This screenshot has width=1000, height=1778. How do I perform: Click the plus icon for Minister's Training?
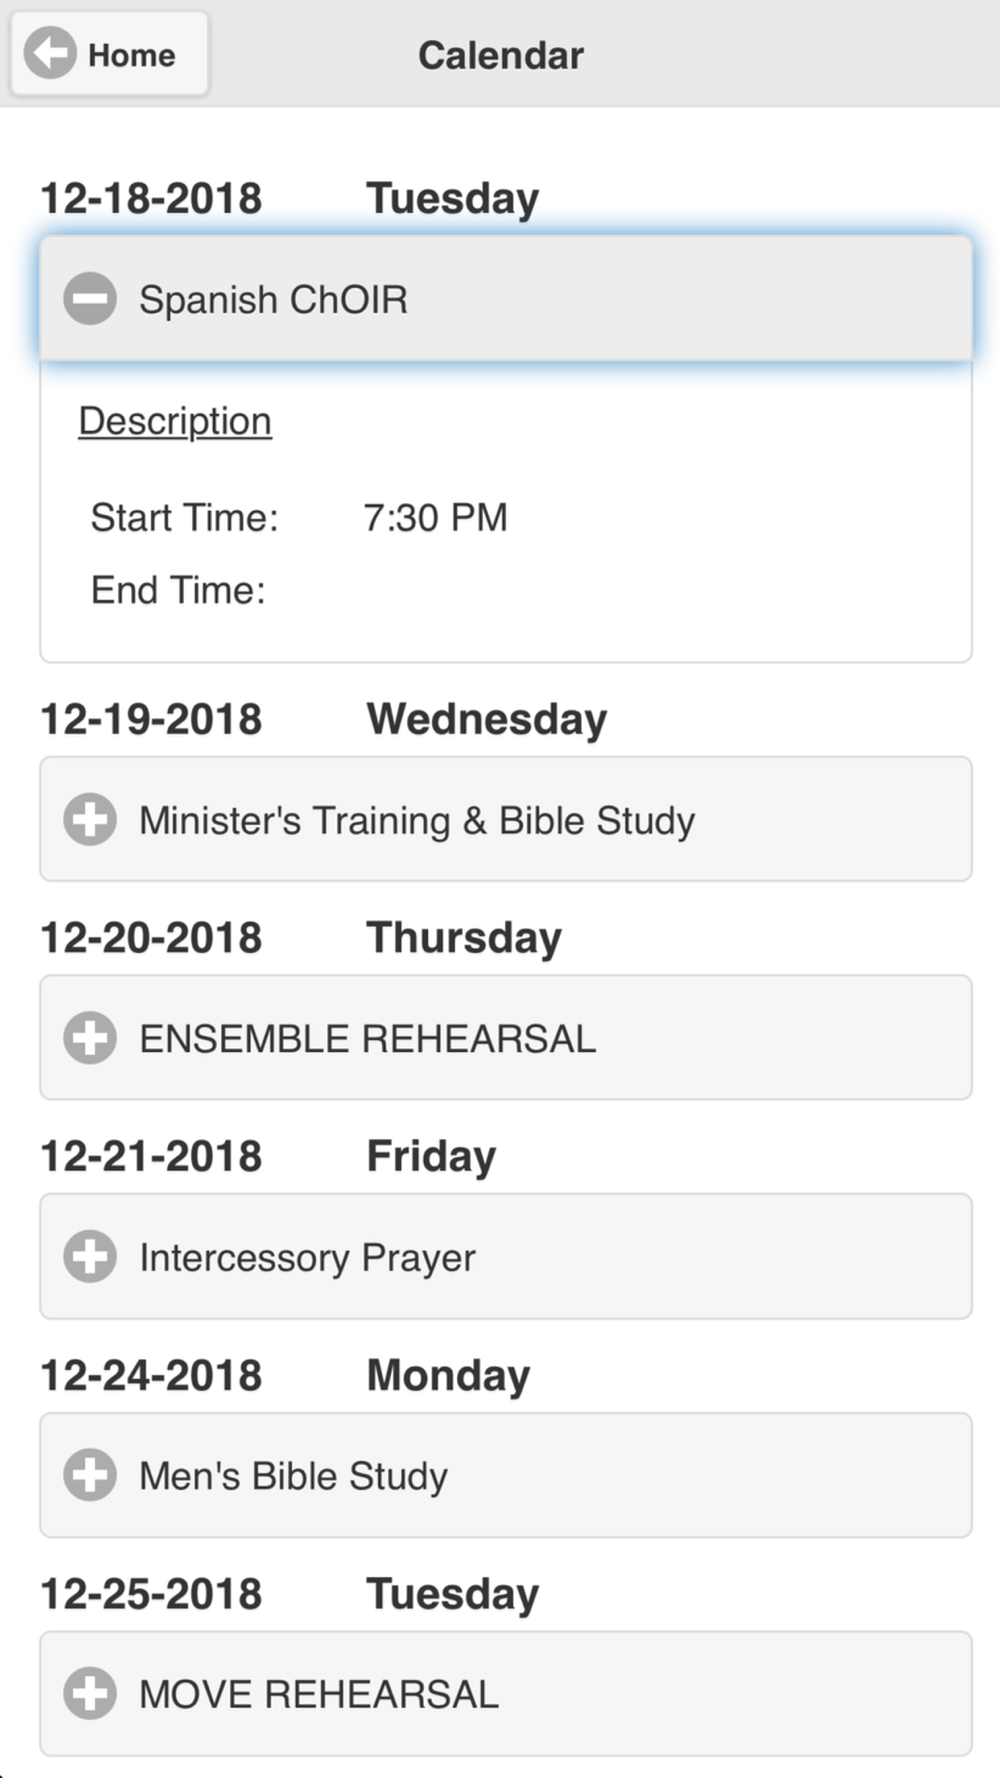coord(90,820)
